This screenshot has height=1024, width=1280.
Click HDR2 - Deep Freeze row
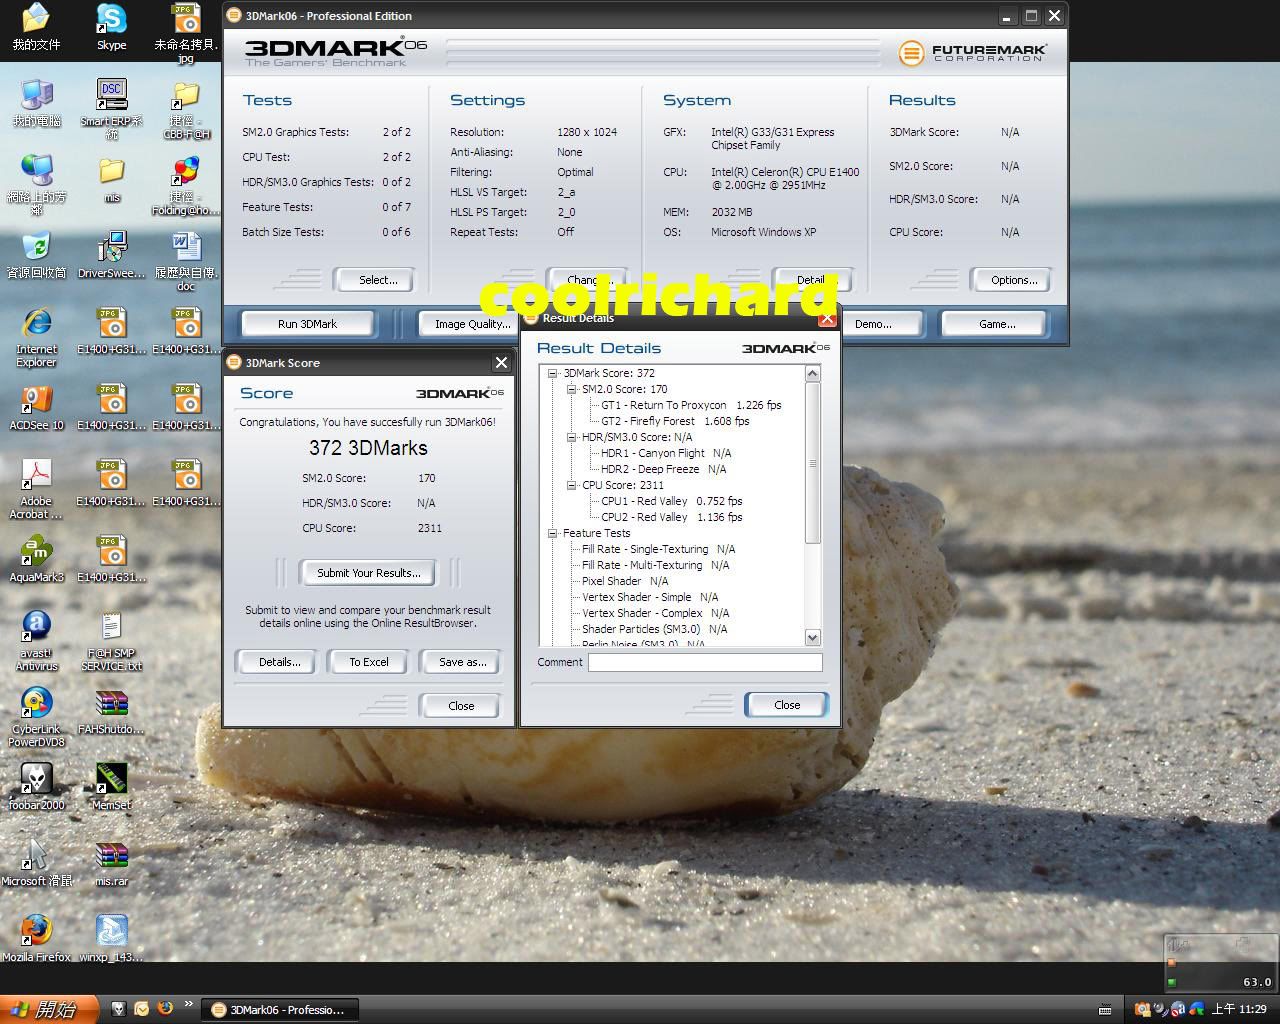[x=663, y=469]
